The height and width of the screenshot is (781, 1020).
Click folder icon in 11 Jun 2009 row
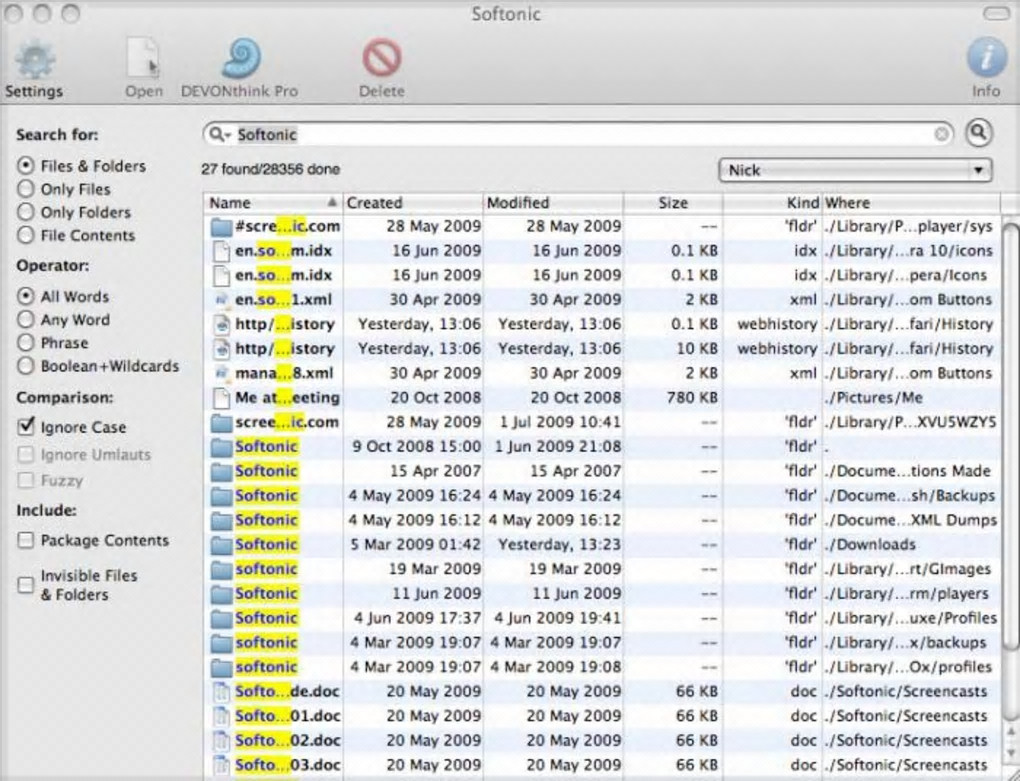pyautogui.click(x=221, y=594)
